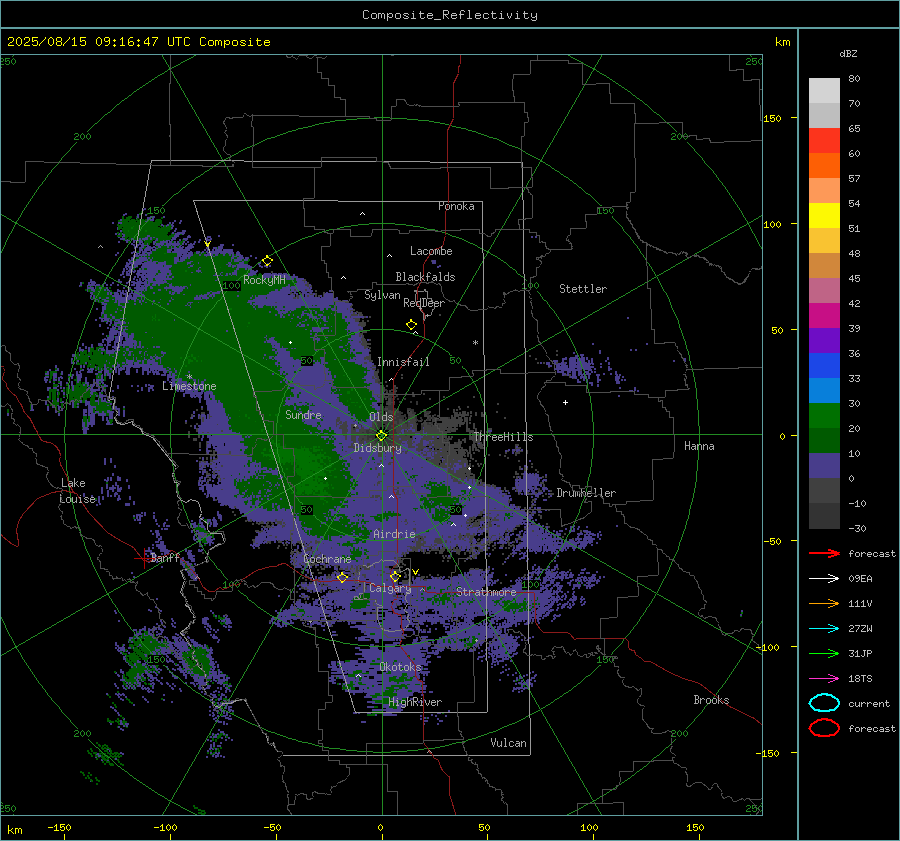Click the Airdrie city label
Viewport: 900px width, 841px height.
pos(394,534)
